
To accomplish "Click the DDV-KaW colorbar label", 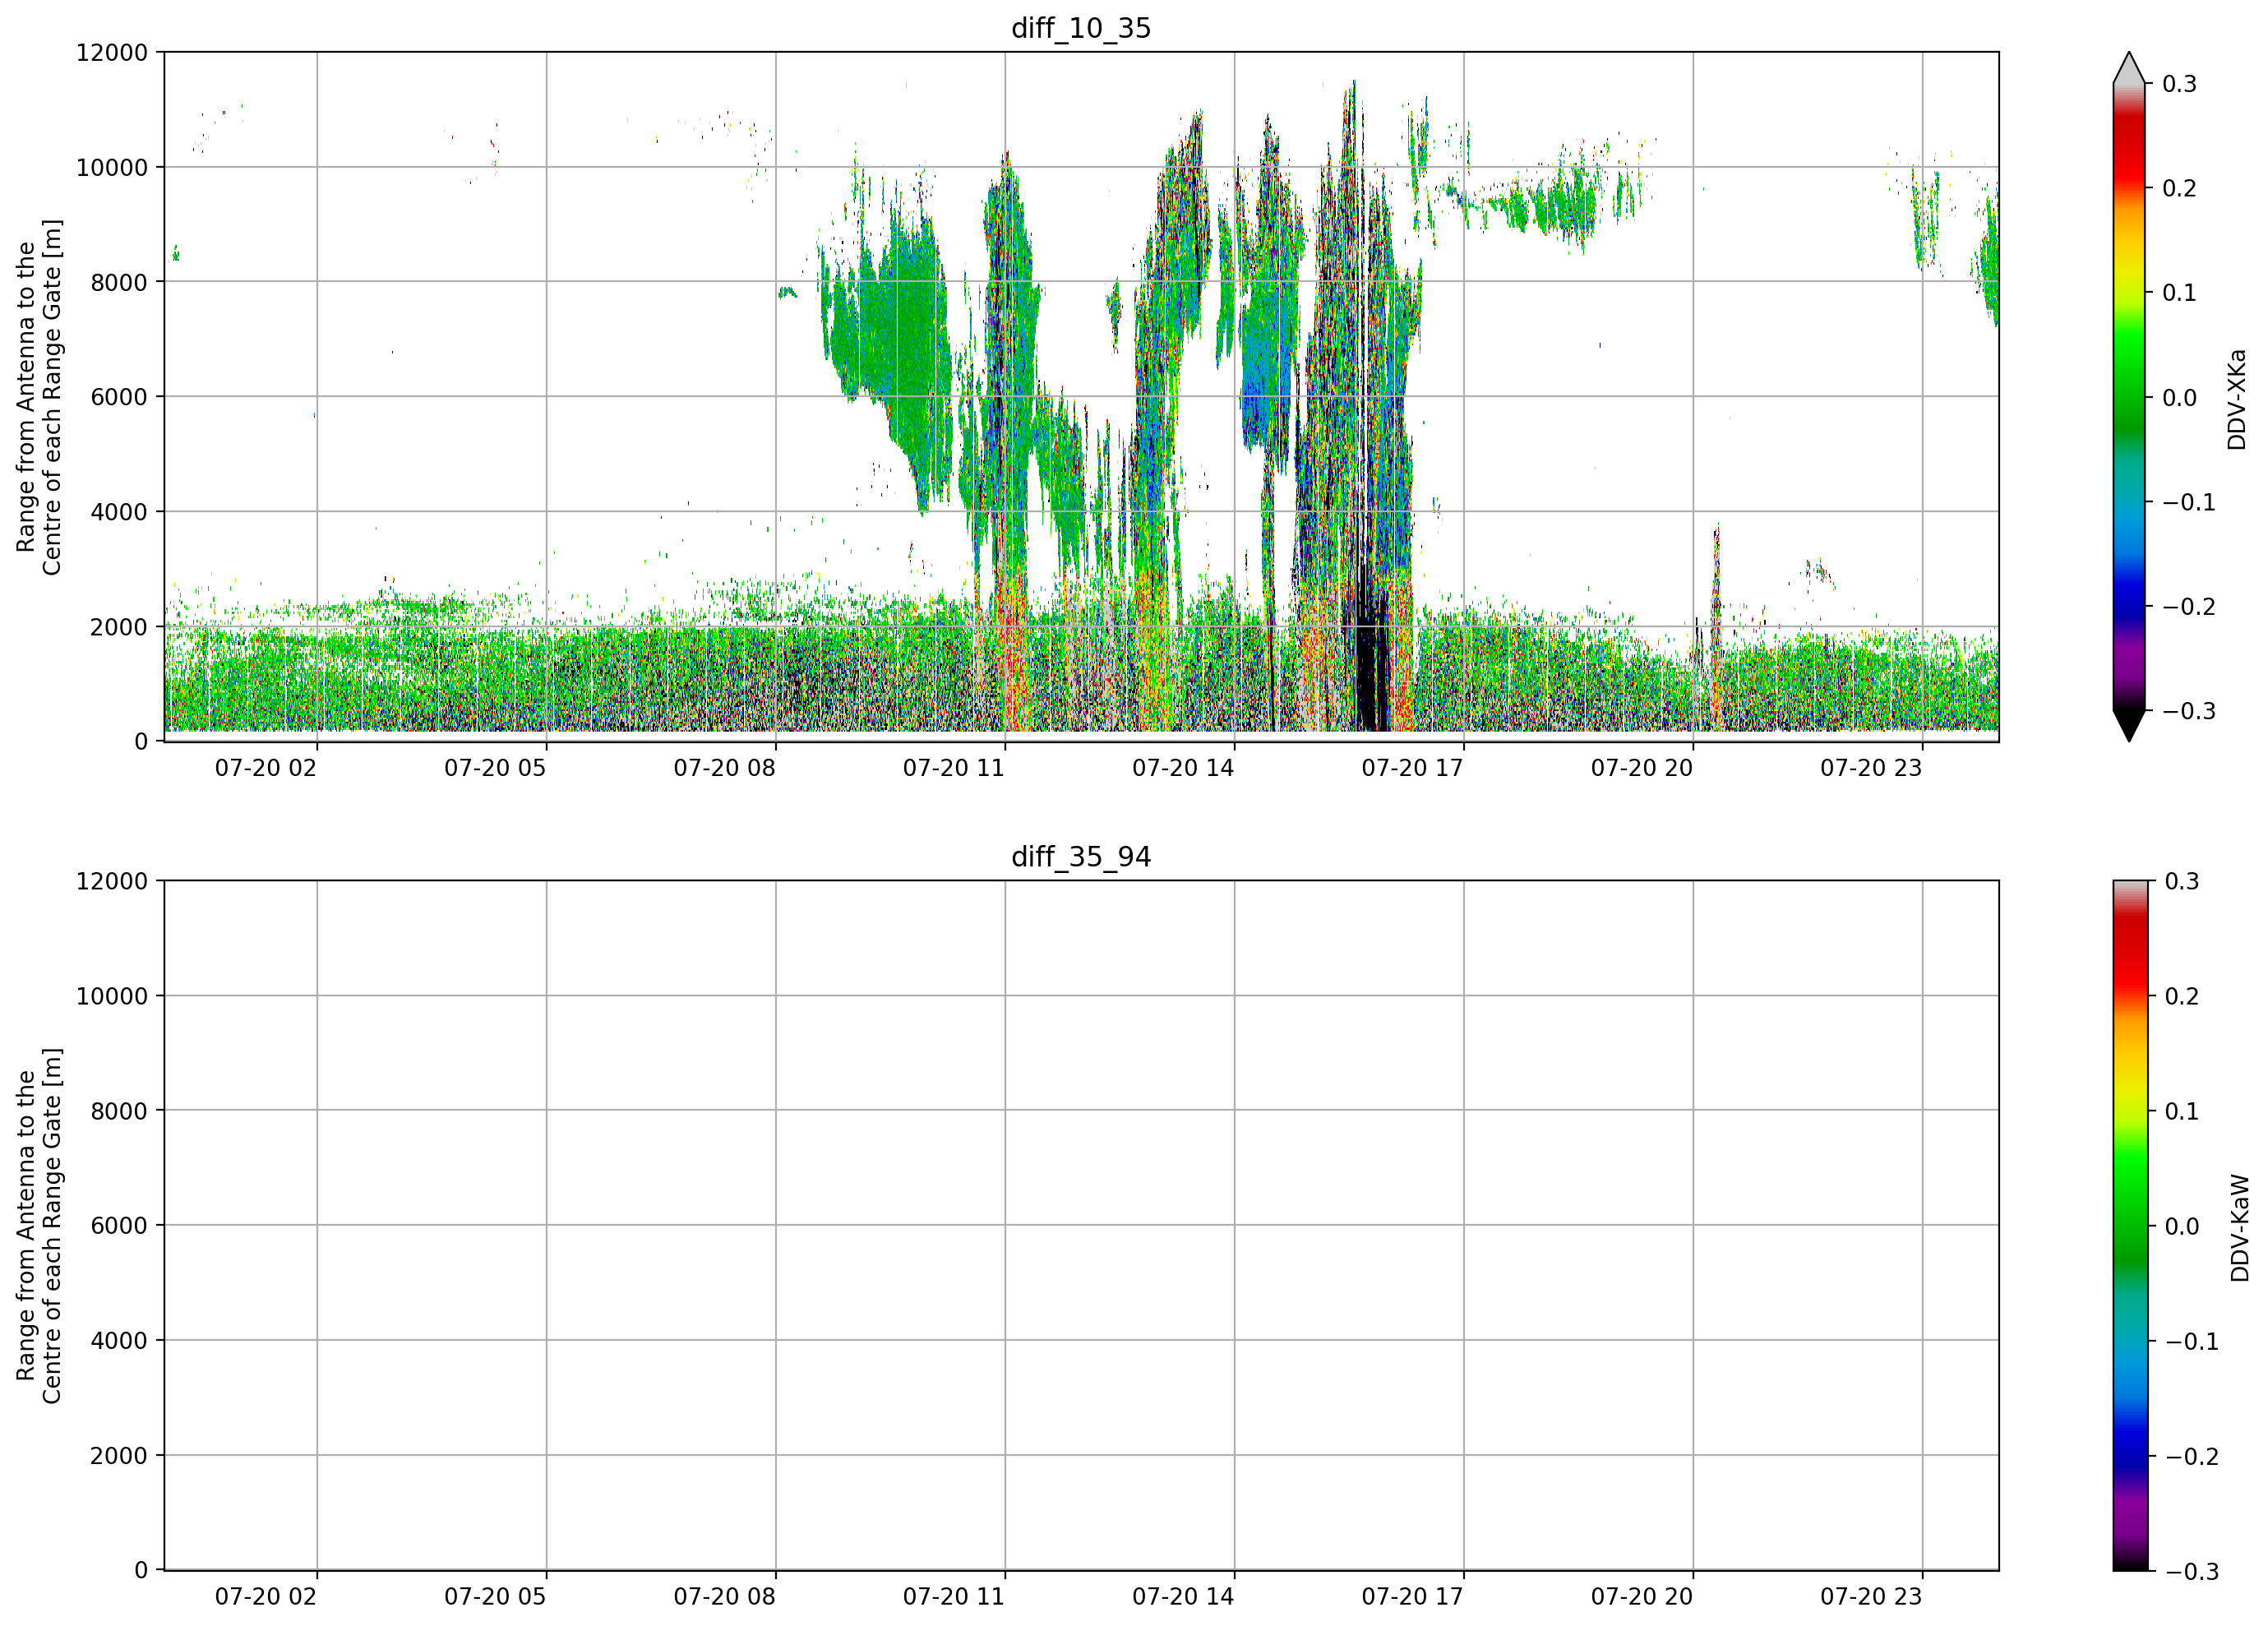I will click(2240, 1228).
